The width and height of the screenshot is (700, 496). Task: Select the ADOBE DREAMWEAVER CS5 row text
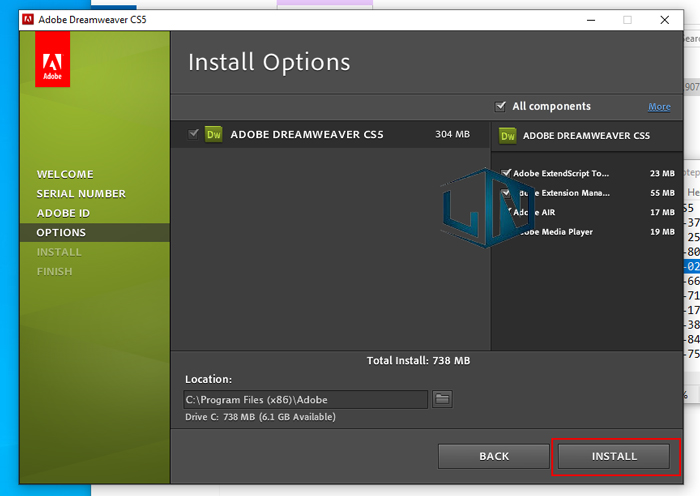[307, 134]
